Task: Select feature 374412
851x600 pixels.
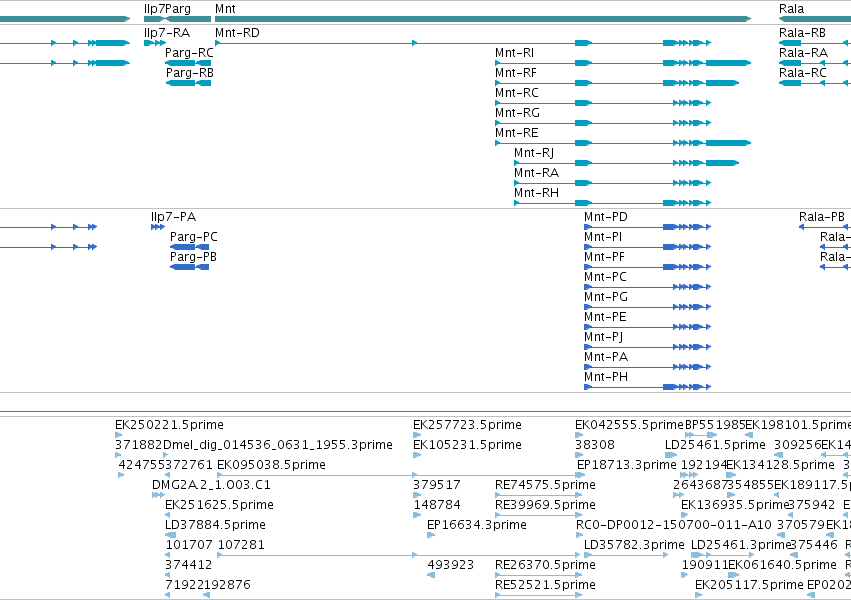Action: [188, 565]
